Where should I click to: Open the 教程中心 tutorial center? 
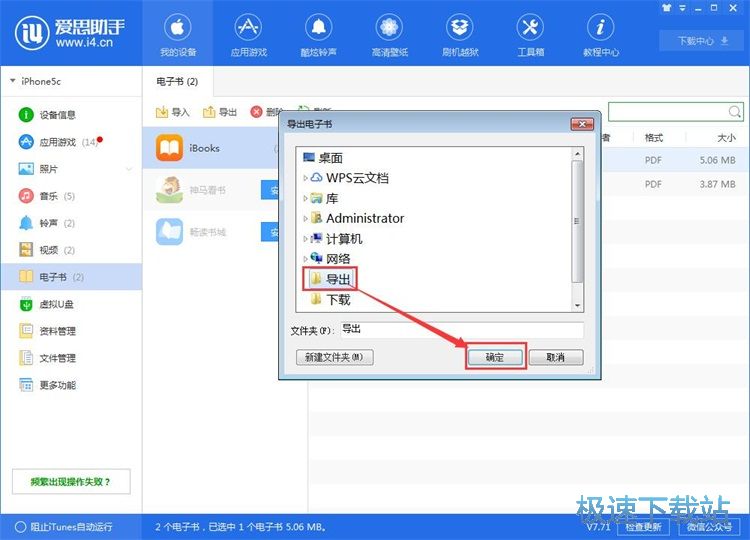pyautogui.click(x=601, y=35)
